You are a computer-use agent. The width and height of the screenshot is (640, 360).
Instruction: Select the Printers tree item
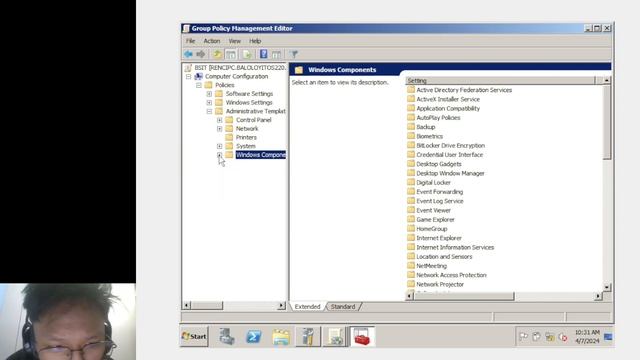(246, 137)
